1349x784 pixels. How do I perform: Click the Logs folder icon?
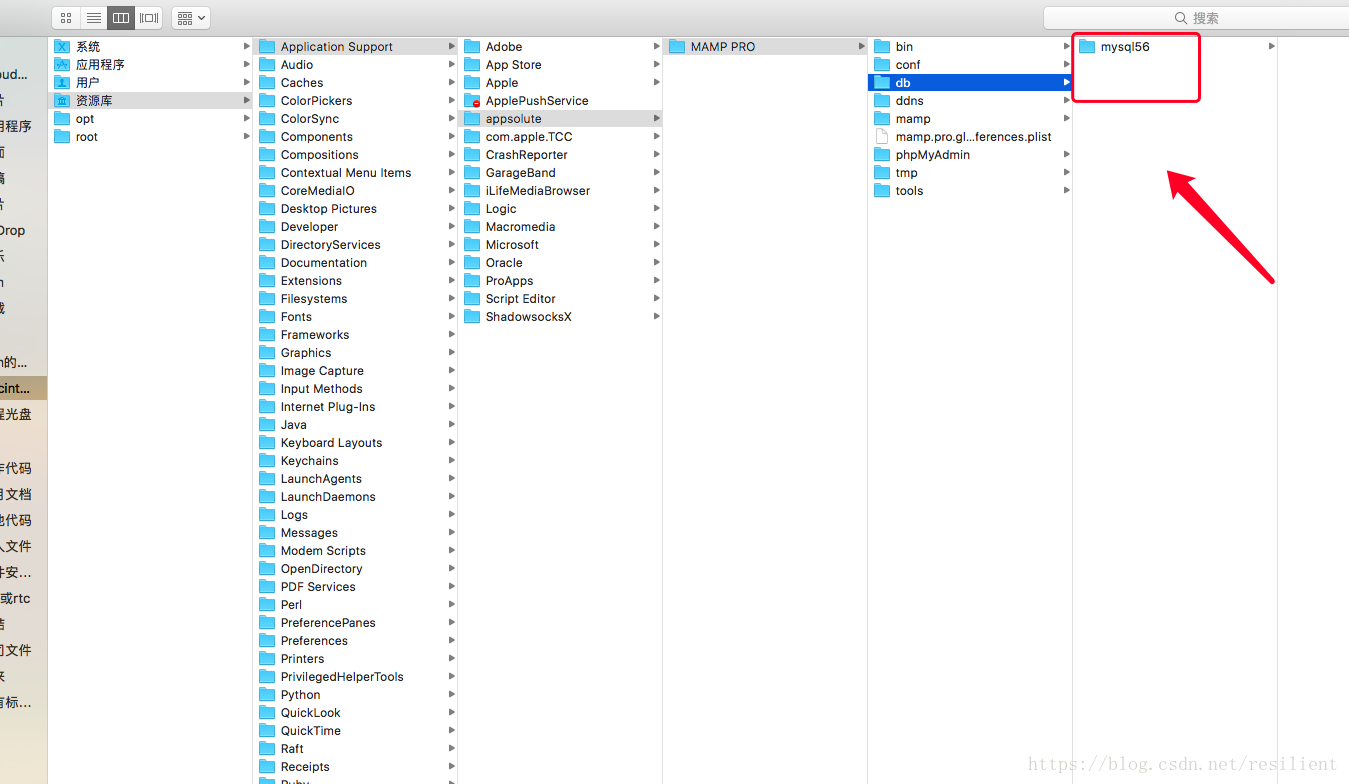267,515
